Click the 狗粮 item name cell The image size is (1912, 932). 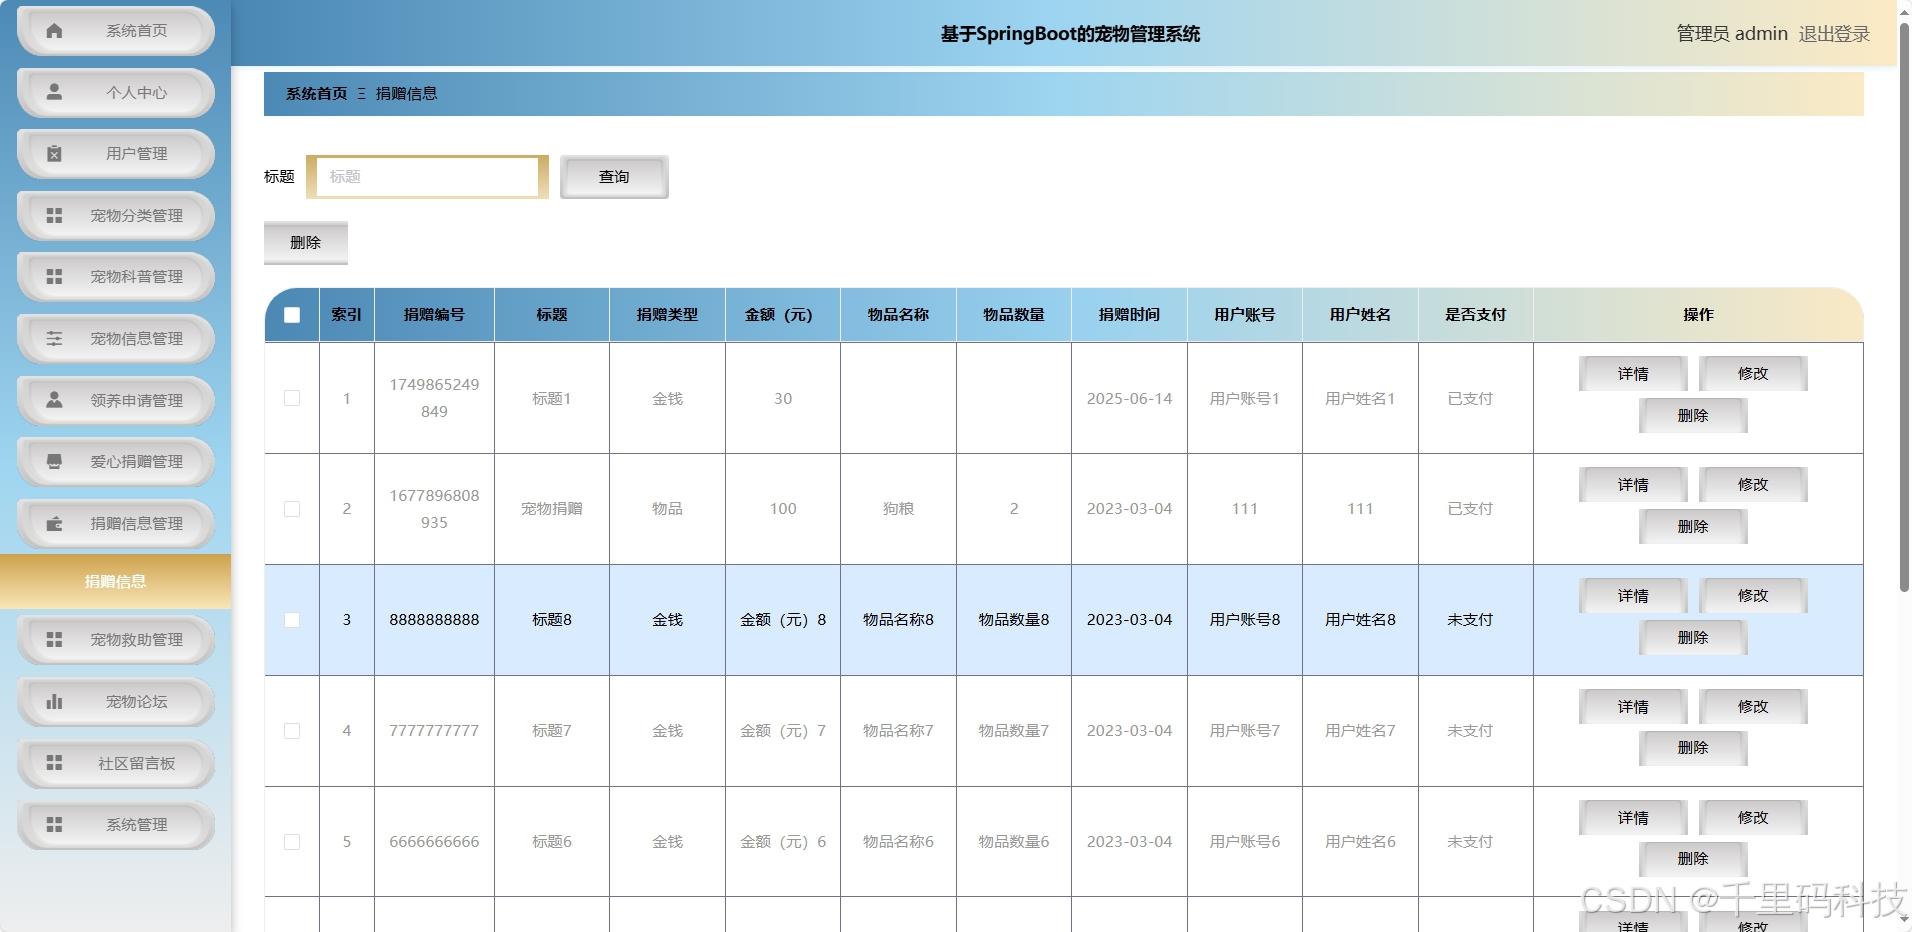(x=898, y=509)
